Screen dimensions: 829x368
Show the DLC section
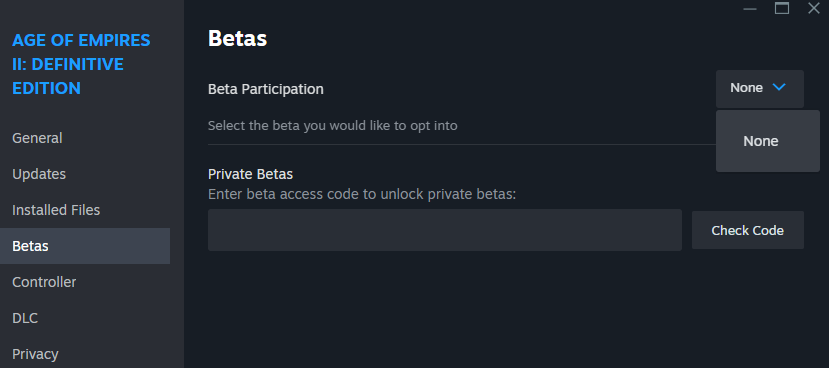point(25,318)
